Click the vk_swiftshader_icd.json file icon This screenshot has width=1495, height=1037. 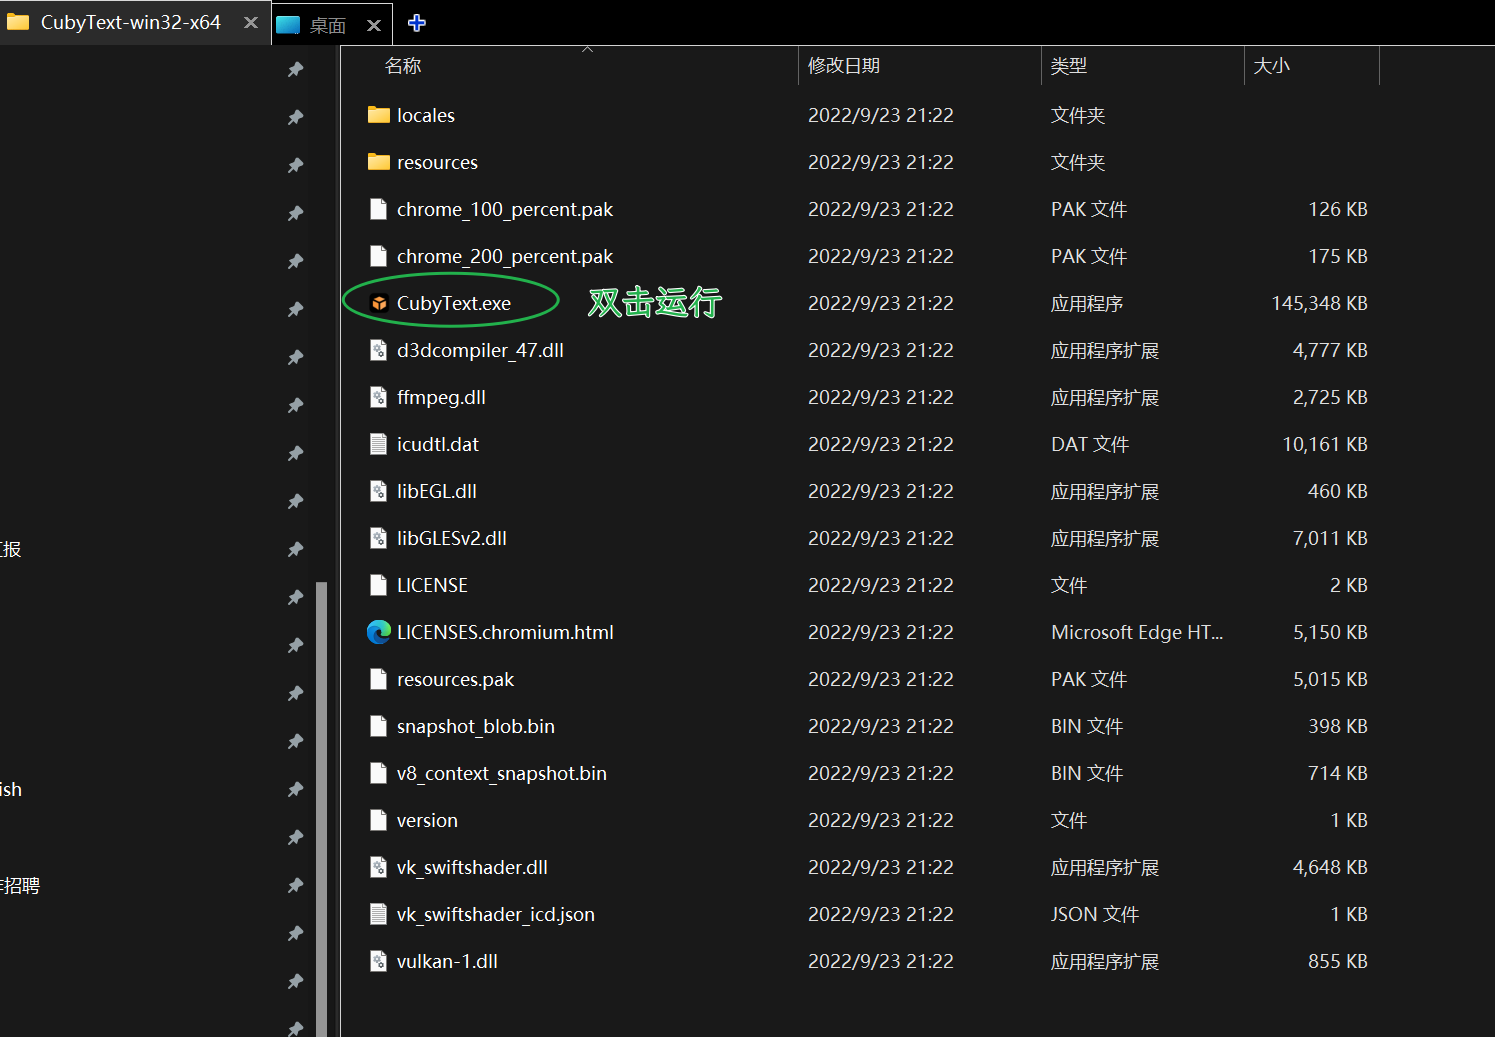(x=378, y=914)
